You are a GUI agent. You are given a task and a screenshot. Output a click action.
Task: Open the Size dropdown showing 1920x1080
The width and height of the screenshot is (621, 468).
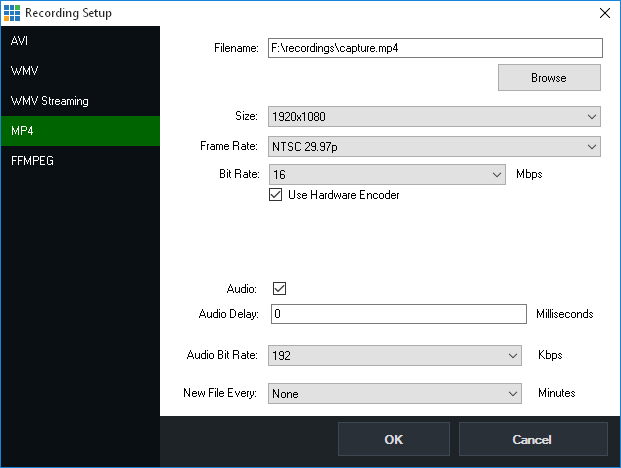[433, 117]
